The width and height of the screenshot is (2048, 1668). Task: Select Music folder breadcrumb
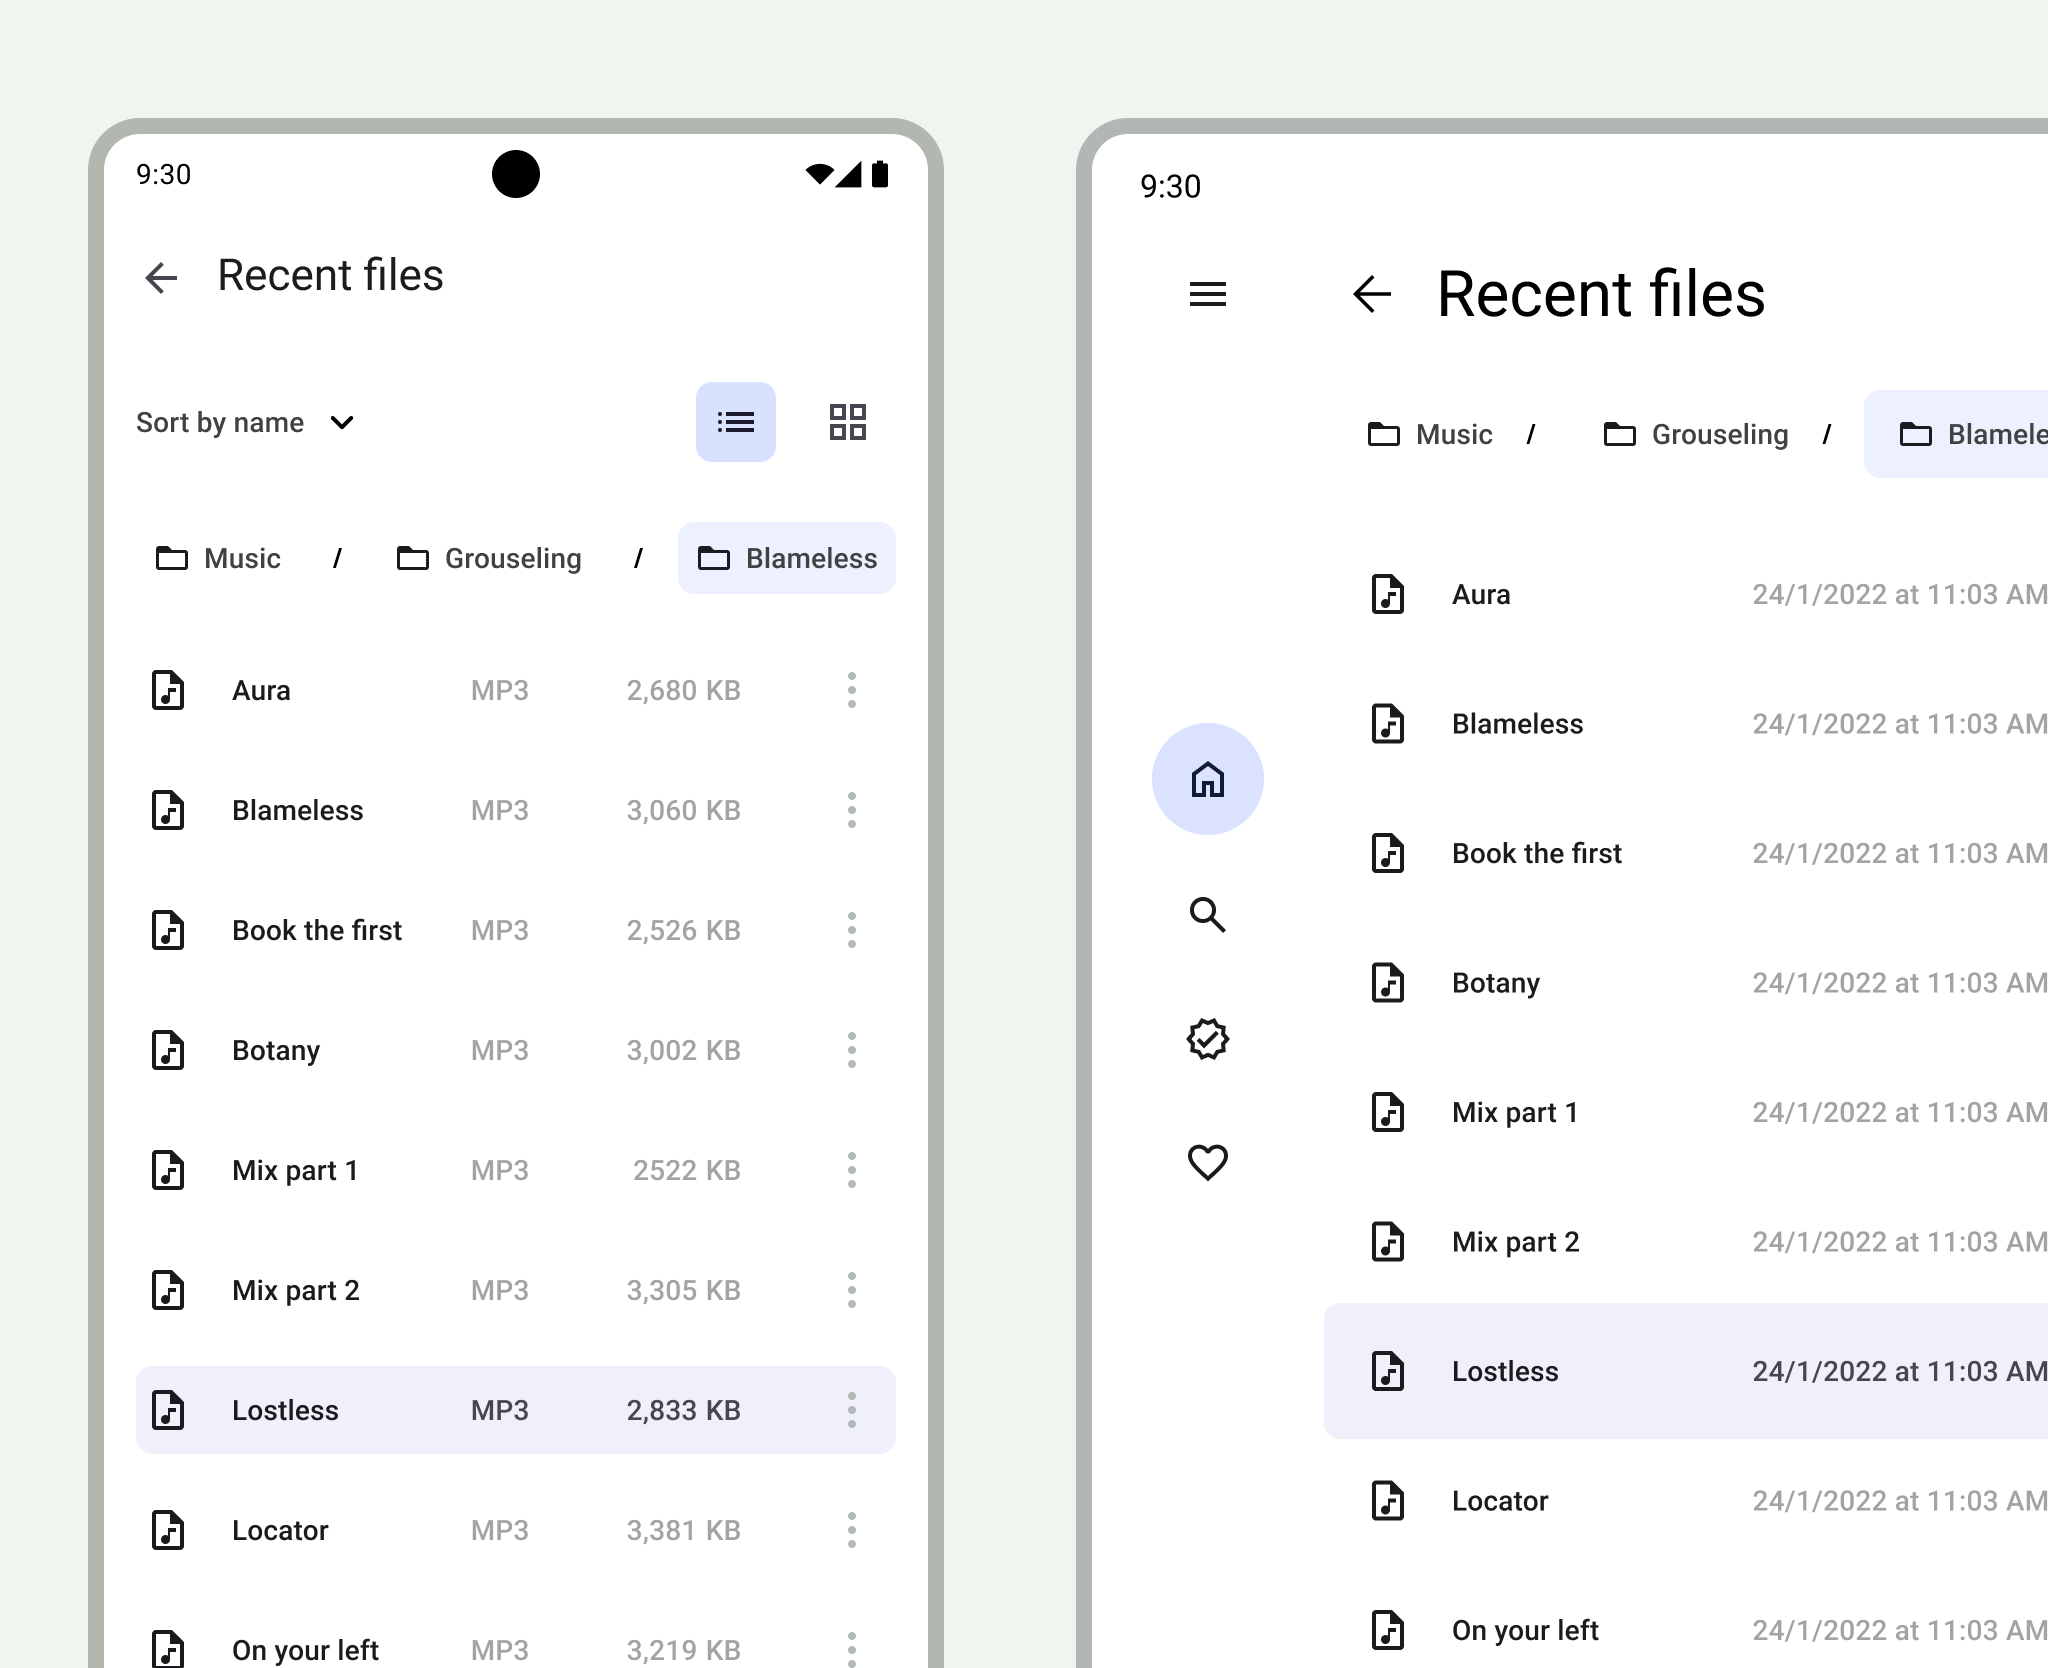tap(216, 556)
